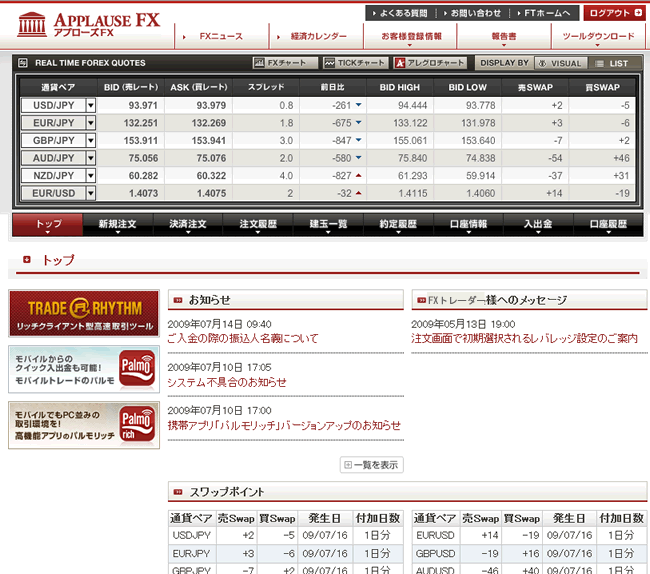Expand the ツールダウンロード menu
The width and height of the screenshot is (650, 574).
click(598, 36)
